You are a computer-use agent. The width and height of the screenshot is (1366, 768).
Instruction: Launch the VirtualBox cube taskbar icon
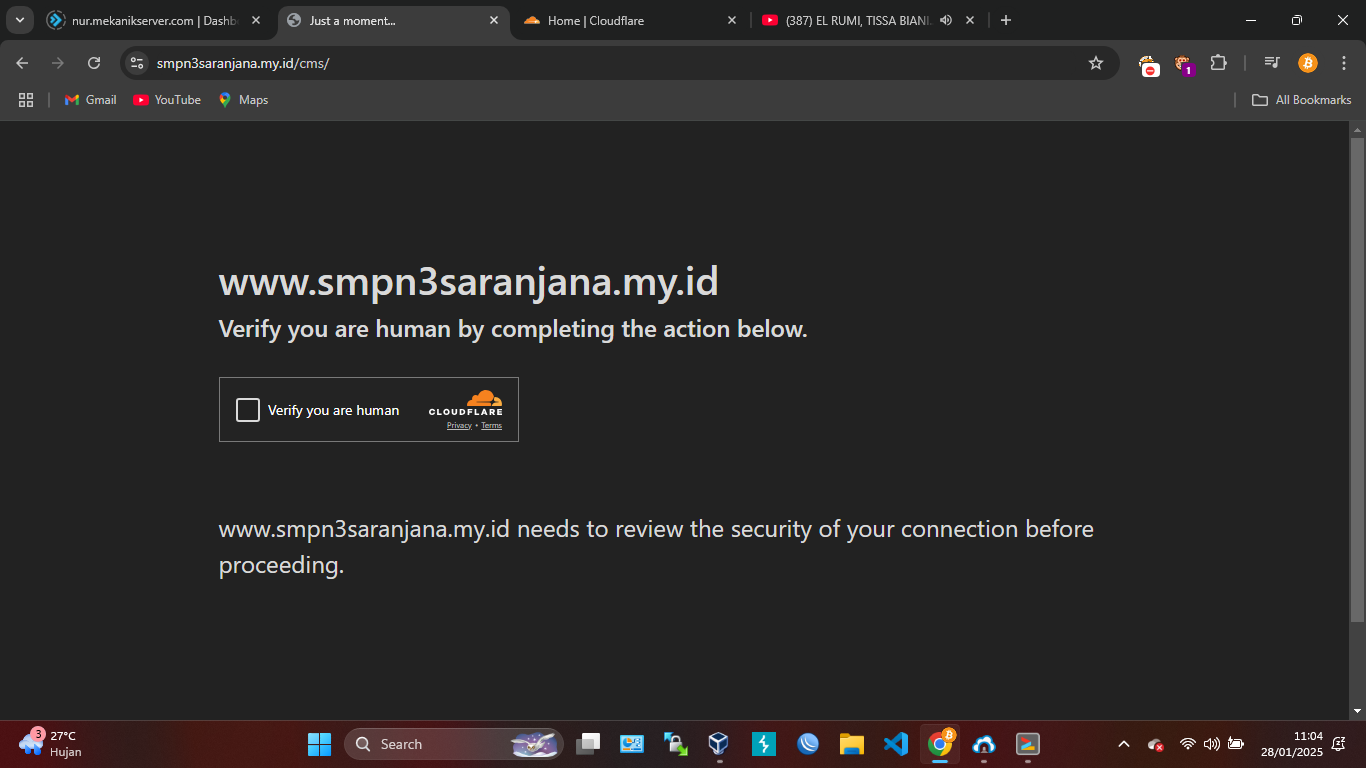(x=719, y=744)
